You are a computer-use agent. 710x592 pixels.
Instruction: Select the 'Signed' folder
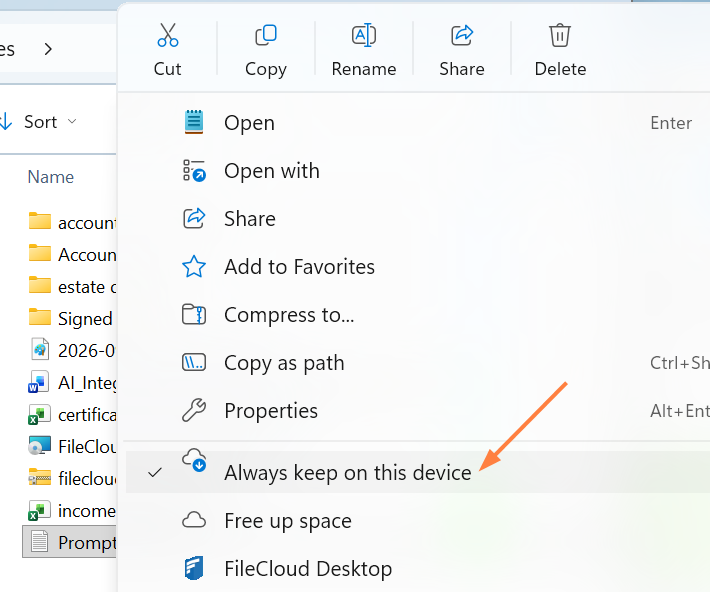point(72,318)
